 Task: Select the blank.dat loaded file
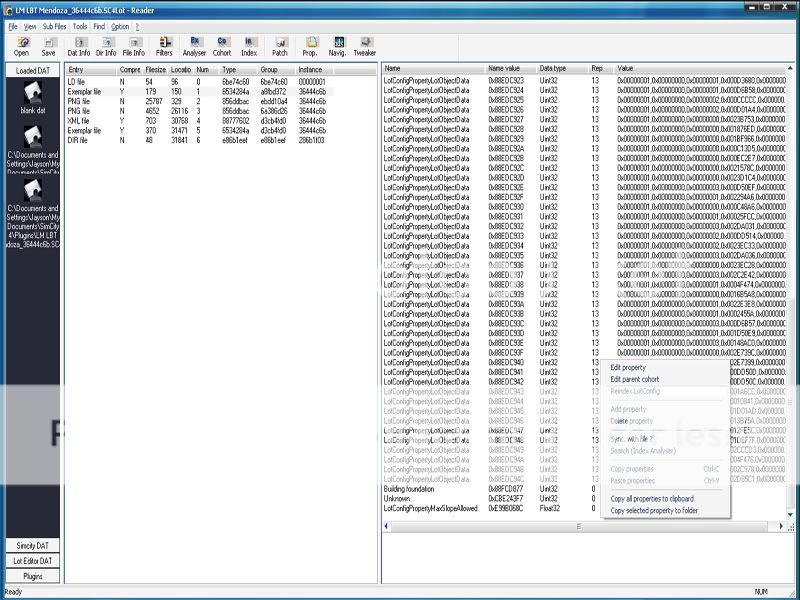point(33,97)
